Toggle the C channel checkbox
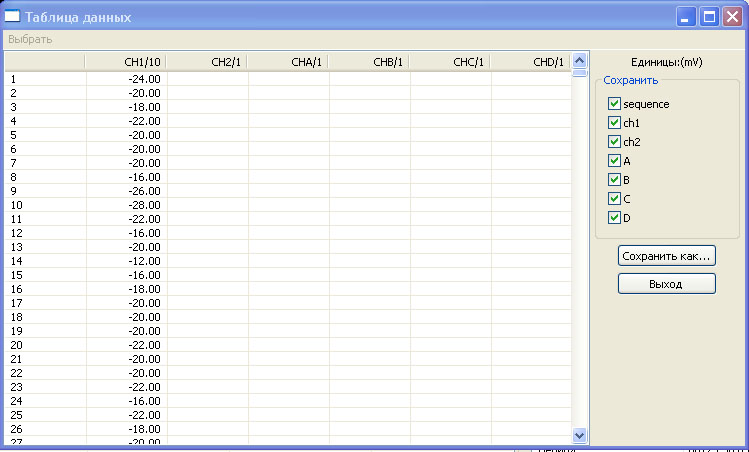Viewport: 749px width, 452px height. [x=614, y=199]
